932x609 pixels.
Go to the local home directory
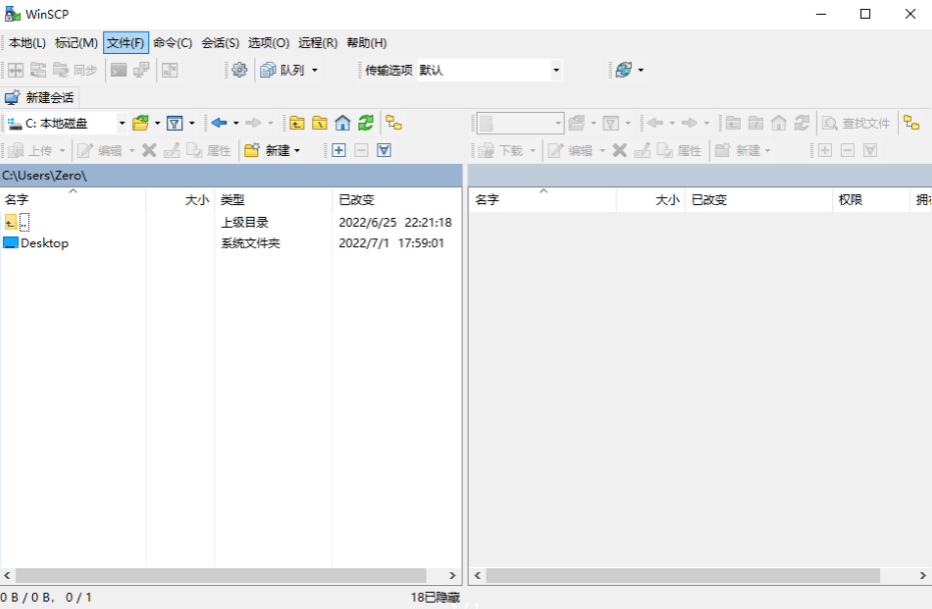coord(343,123)
